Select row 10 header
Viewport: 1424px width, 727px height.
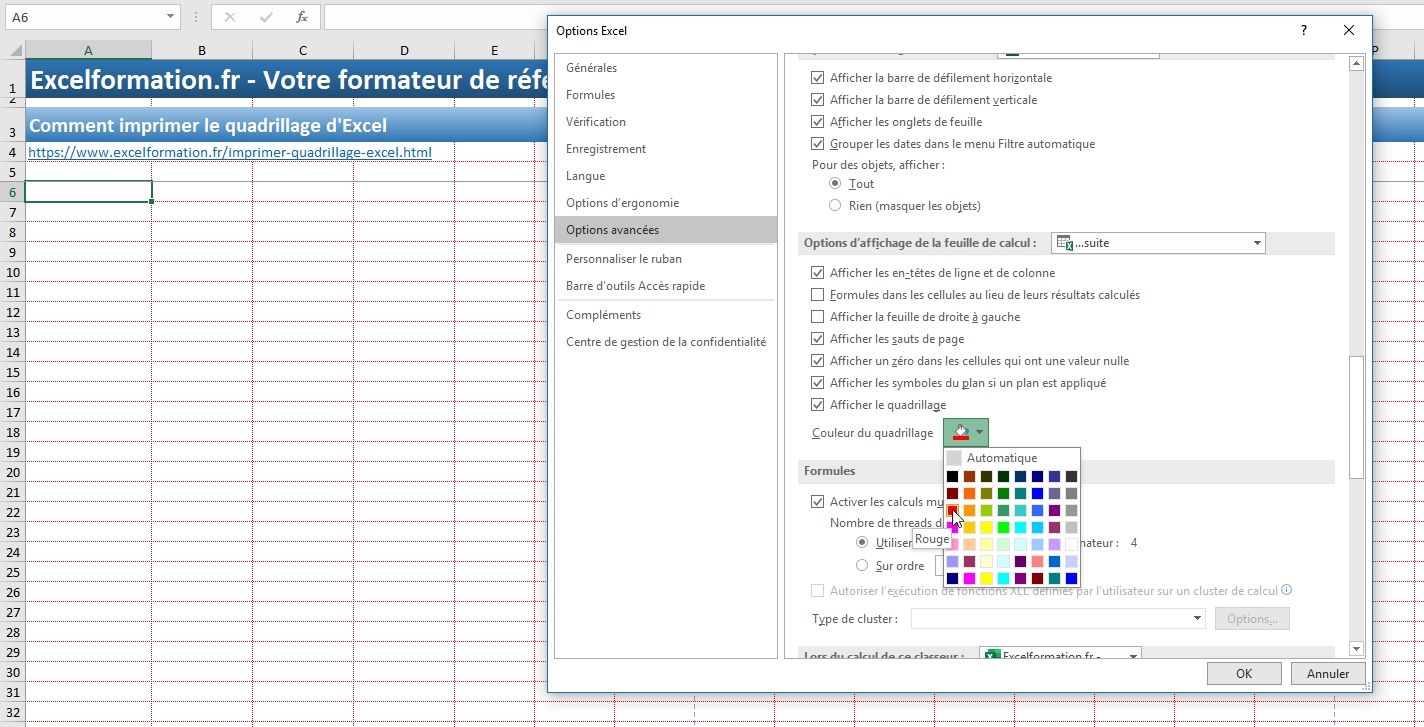point(12,272)
